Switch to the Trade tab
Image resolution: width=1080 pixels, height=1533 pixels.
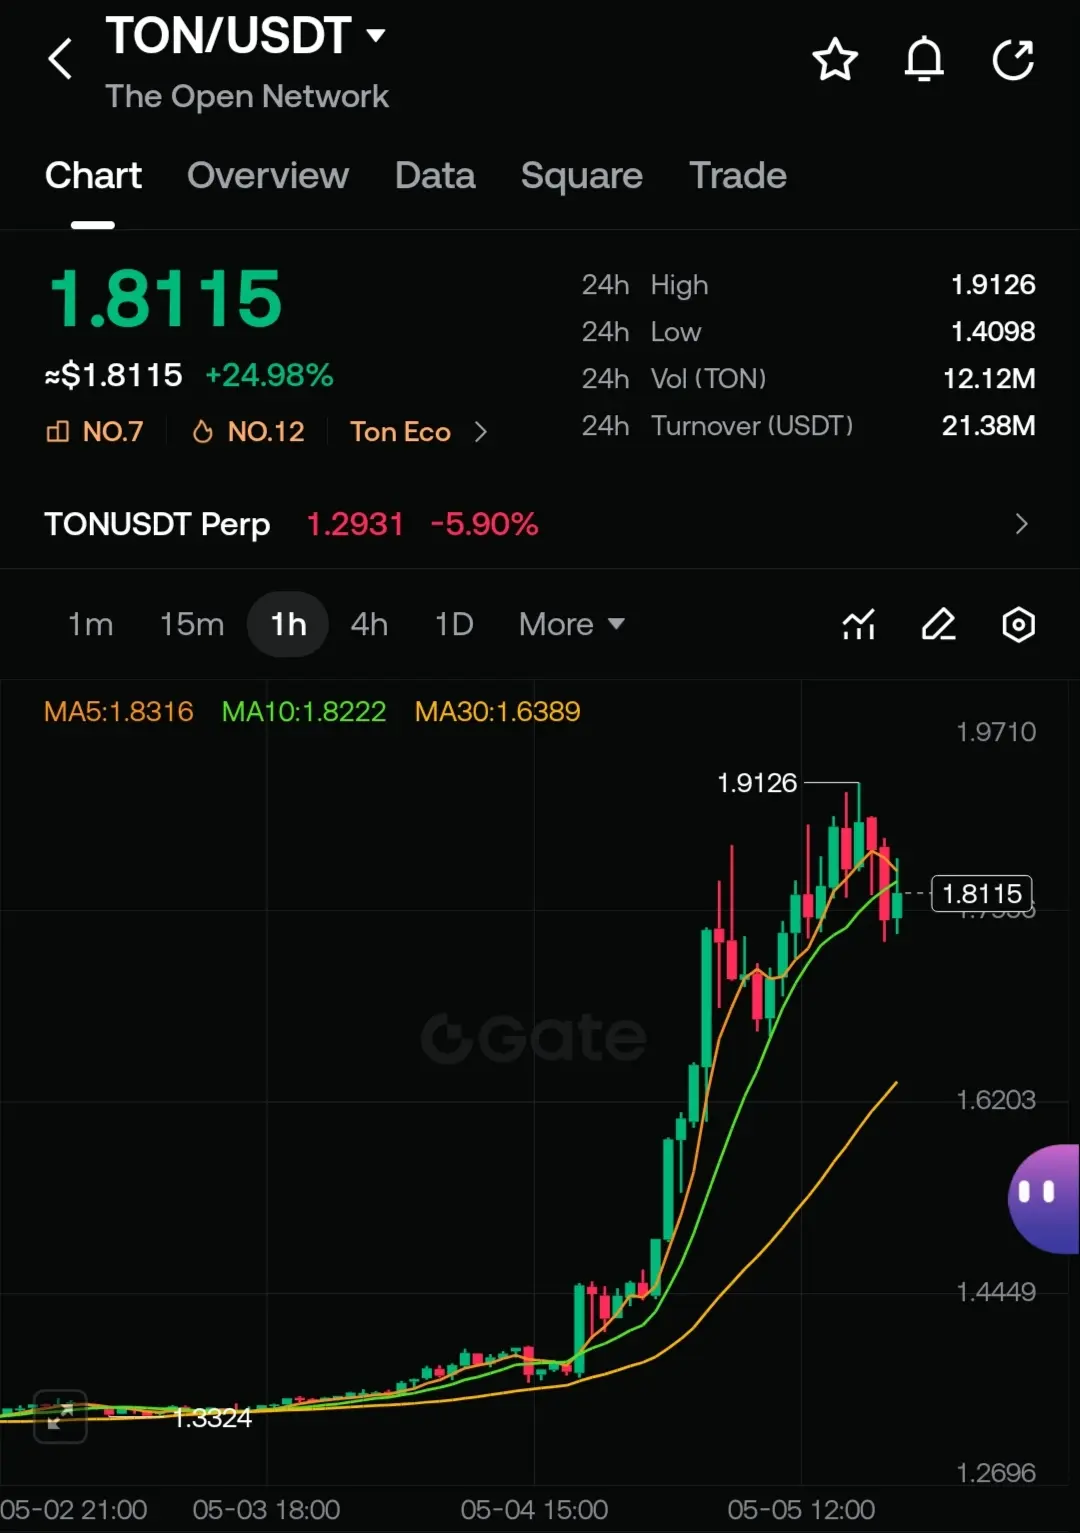pyautogui.click(x=738, y=176)
